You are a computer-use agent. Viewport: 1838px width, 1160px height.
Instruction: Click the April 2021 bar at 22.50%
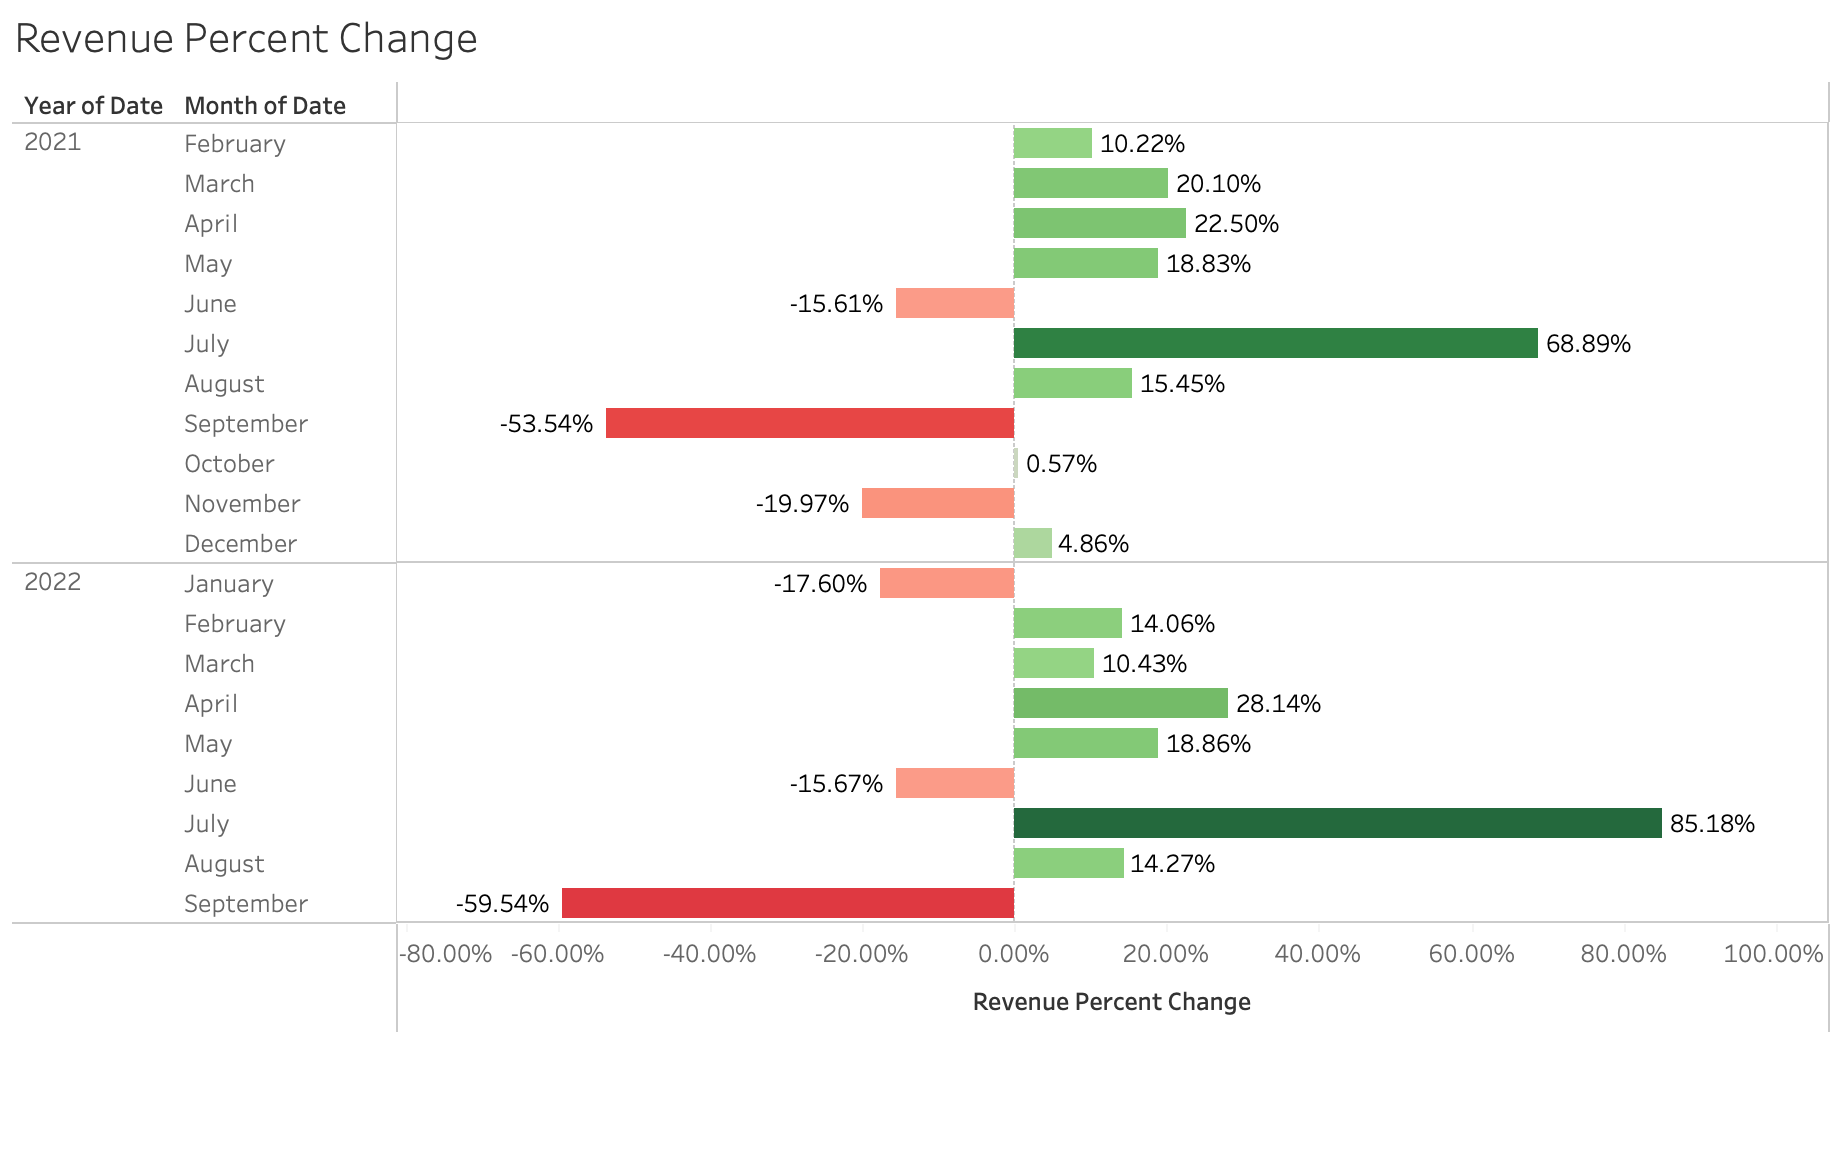pos(1099,223)
